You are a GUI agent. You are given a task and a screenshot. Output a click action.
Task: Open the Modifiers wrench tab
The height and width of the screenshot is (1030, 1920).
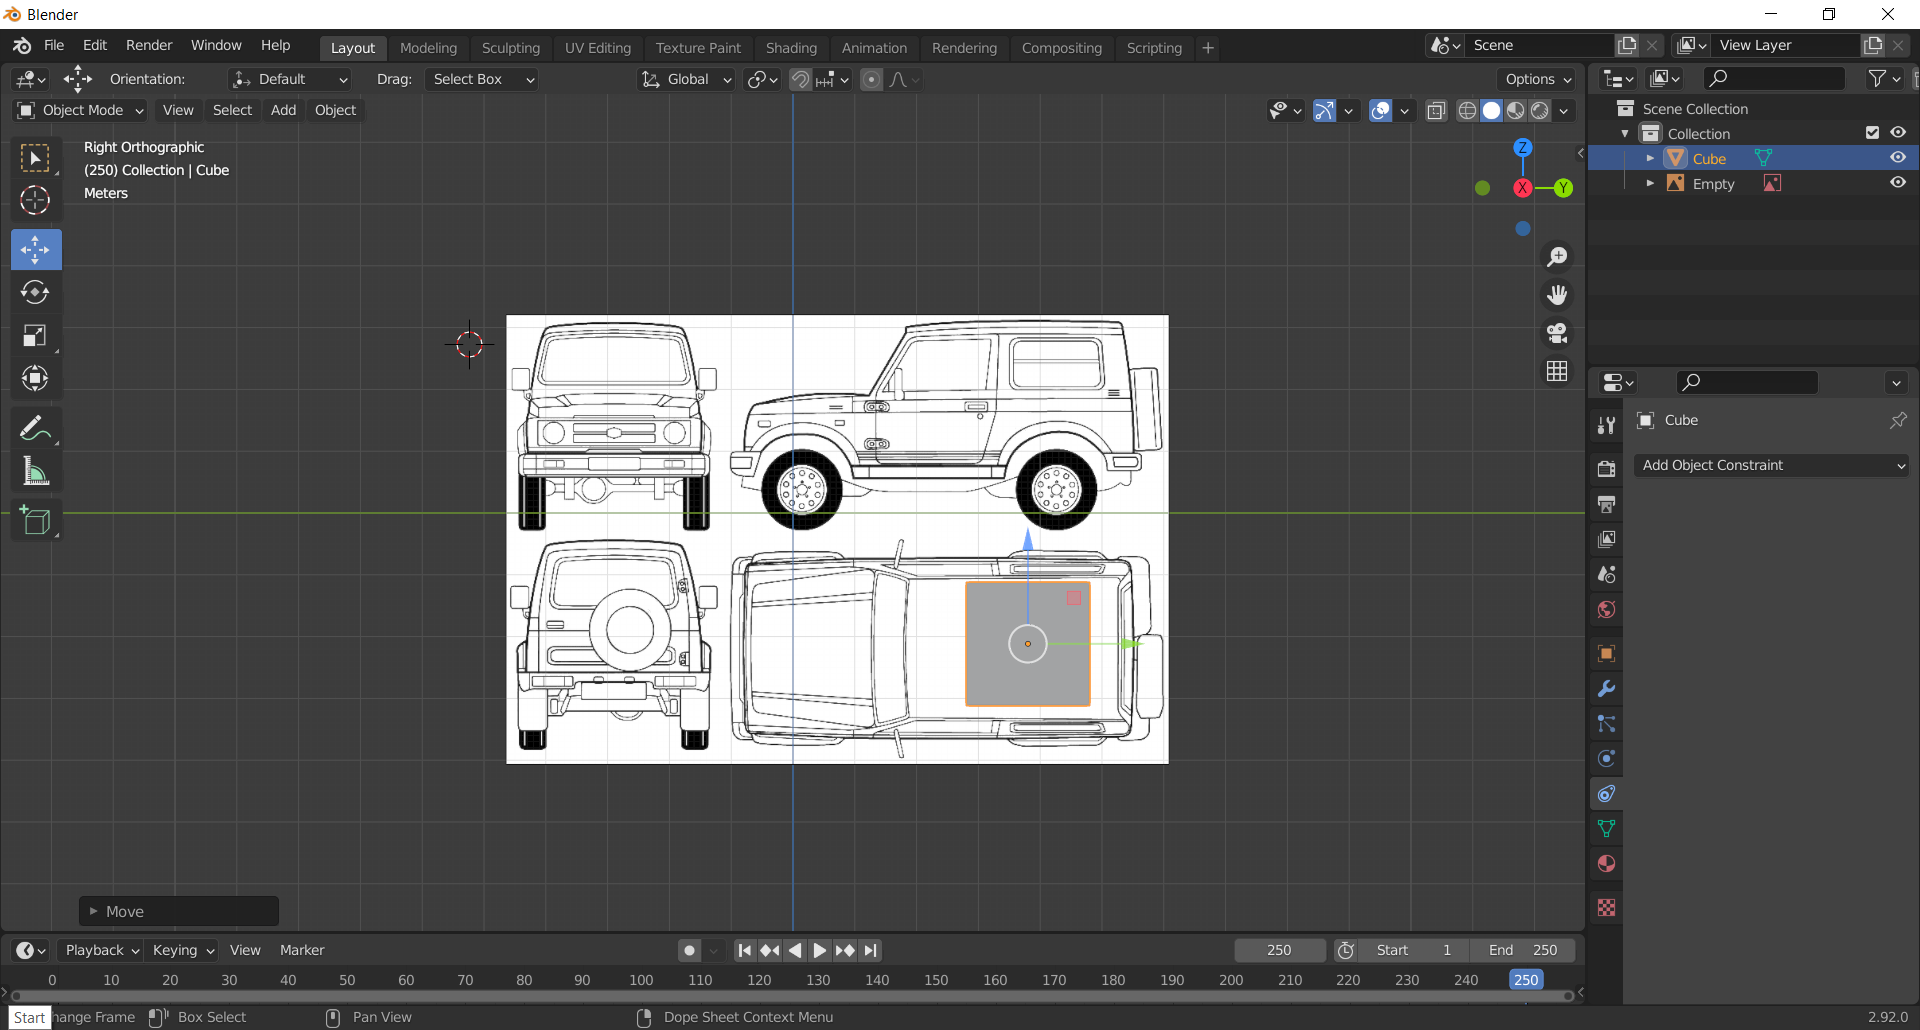[x=1606, y=689]
